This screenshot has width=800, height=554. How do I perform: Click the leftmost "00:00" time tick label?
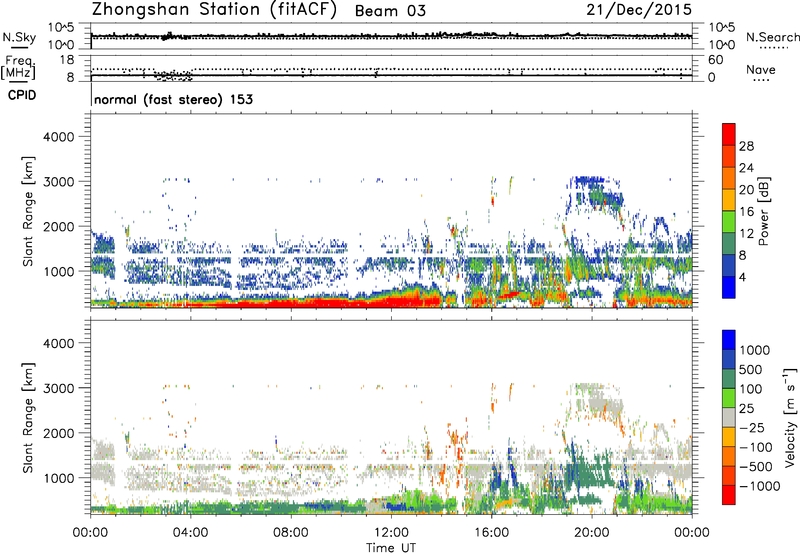pos(90,533)
